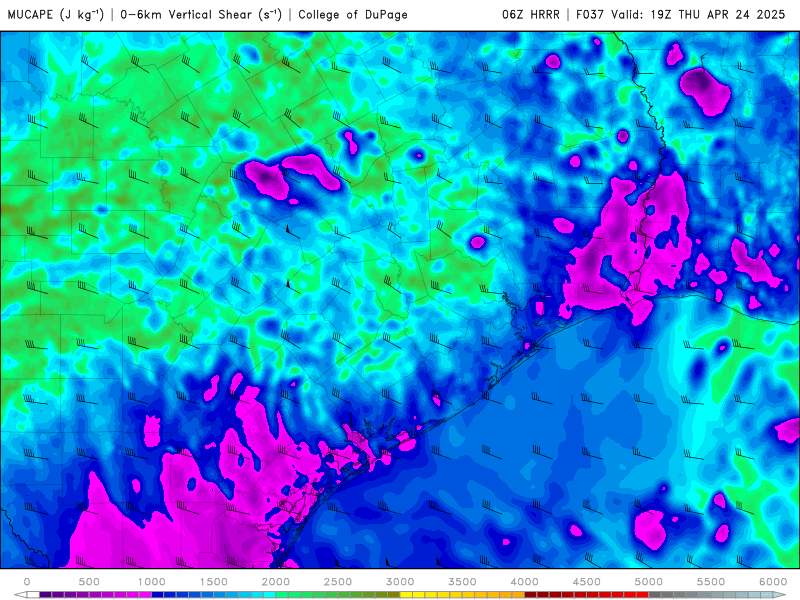The height and width of the screenshot is (600, 800).
Task: Click the 5000 label on the color scale
Action: tap(649, 582)
